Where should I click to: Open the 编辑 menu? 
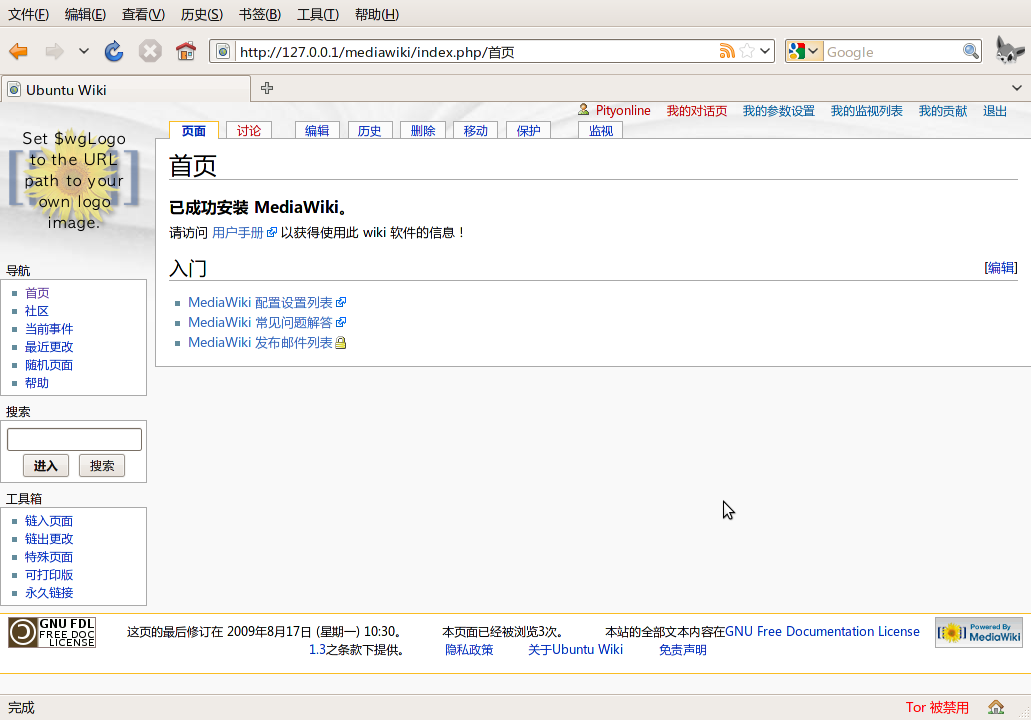tap(85, 14)
